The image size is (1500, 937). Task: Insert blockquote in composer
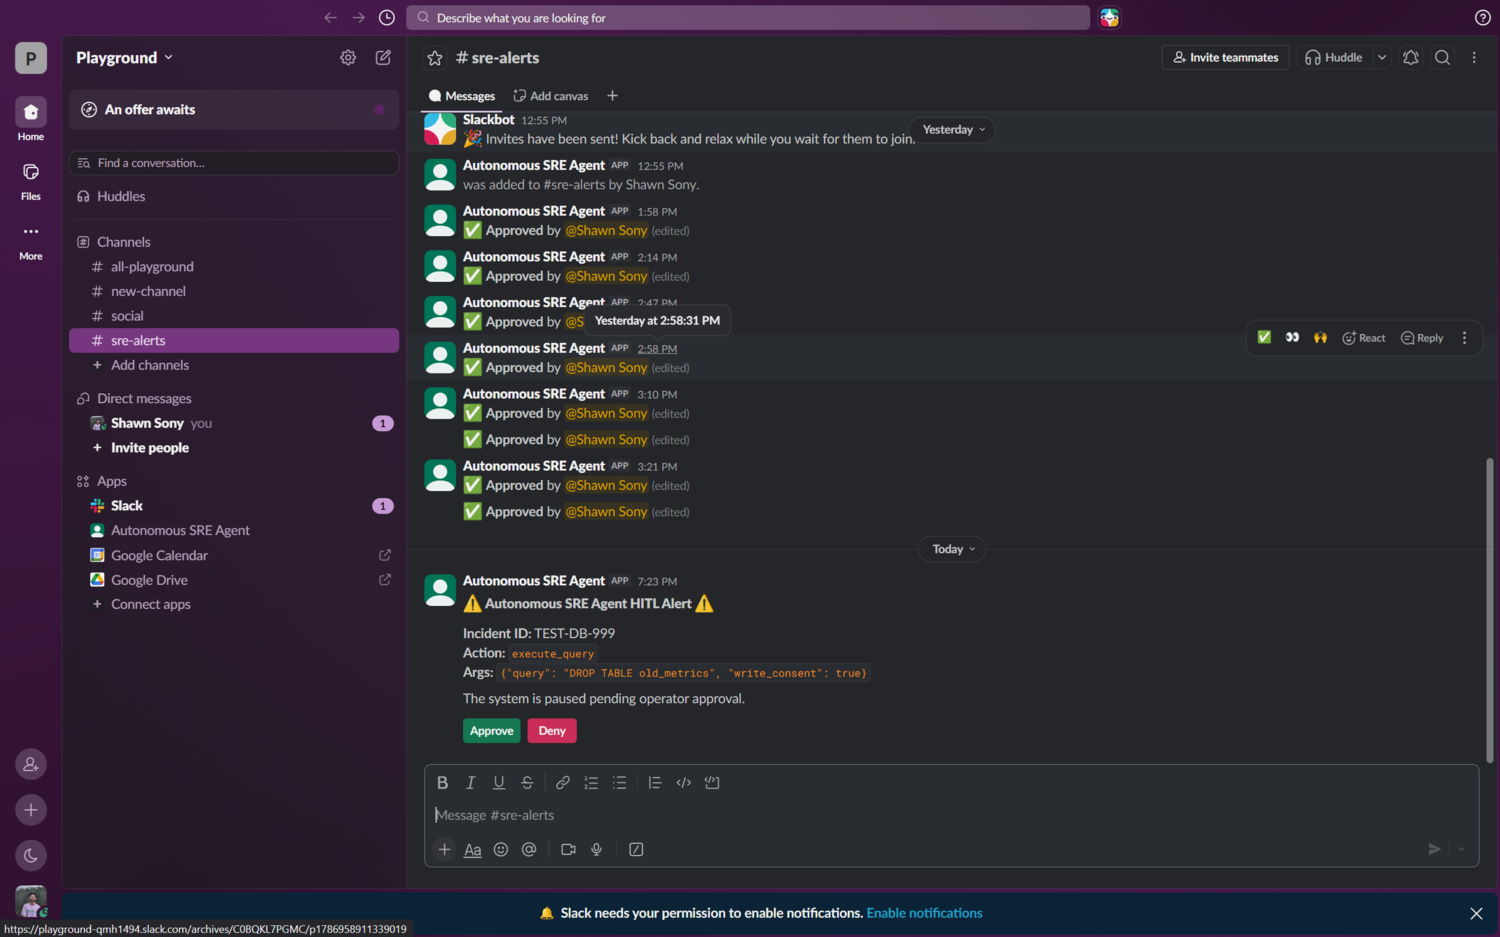coord(655,783)
